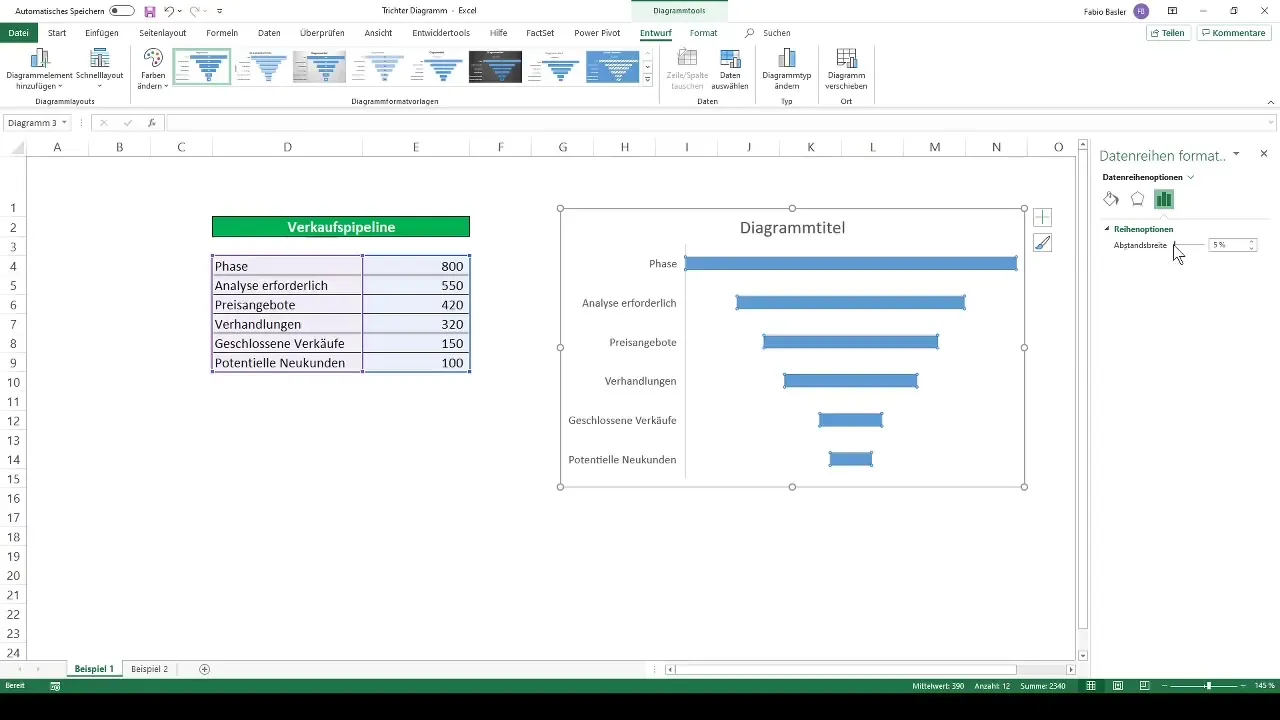Open the series options bar-chart tab
This screenshot has width=1280, height=720.
pyautogui.click(x=1163, y=199)
